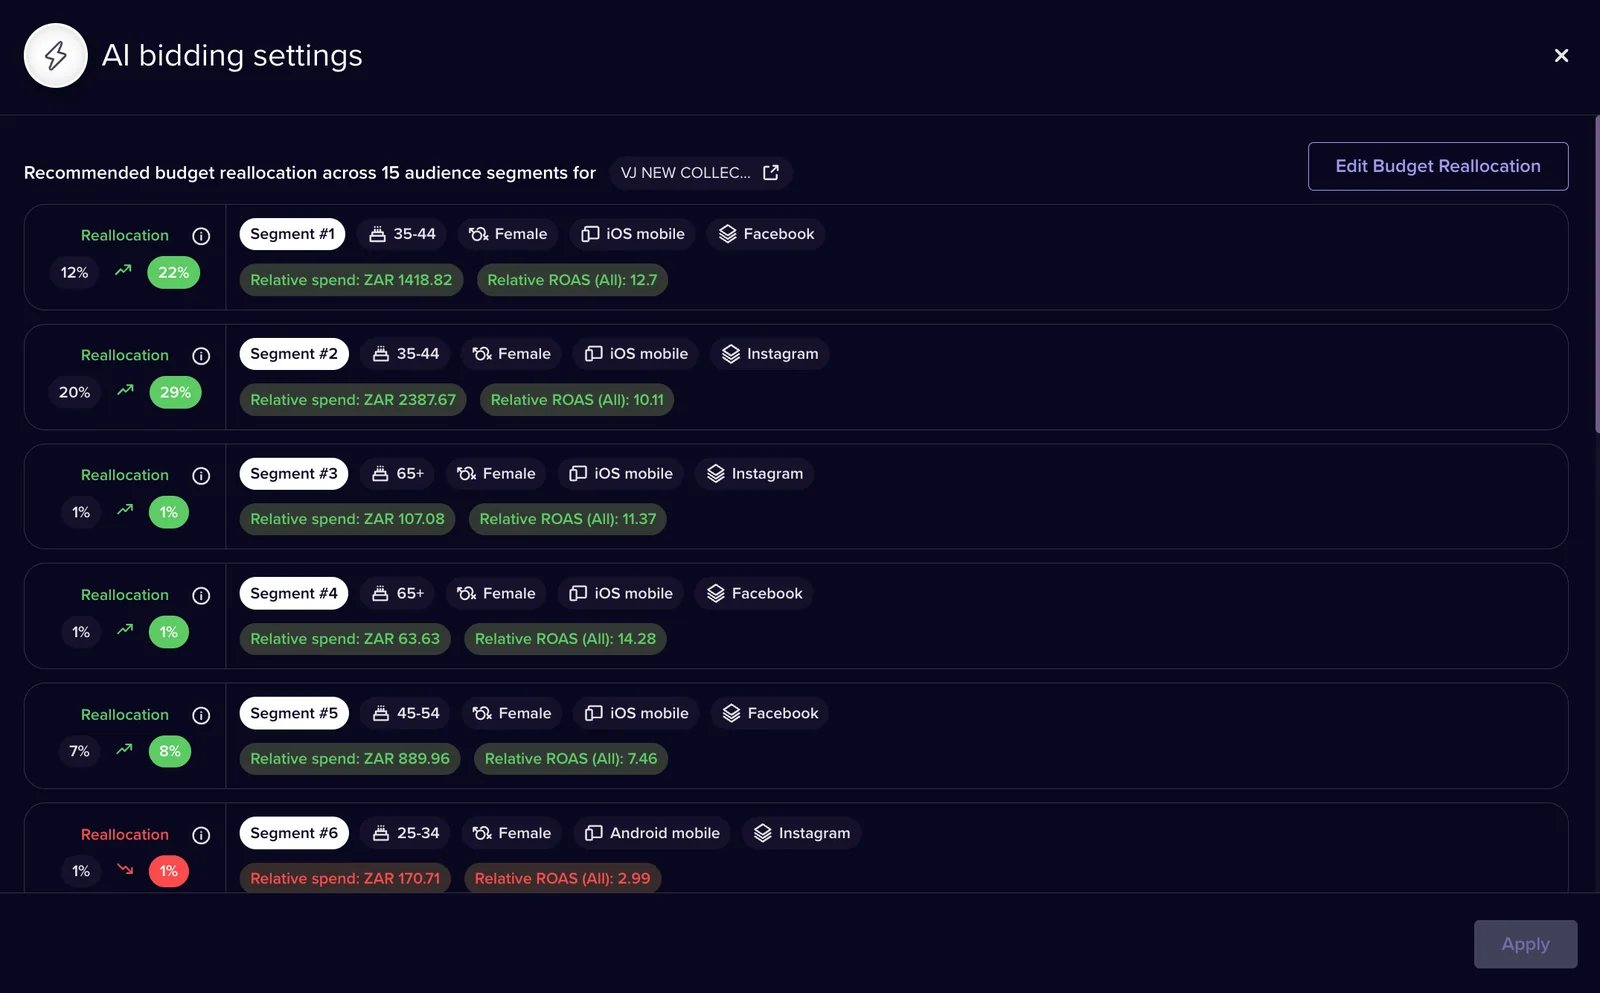The width and height of the screenshot is (1600, 993).
Task: Click upward trend arrow in Segment #1 row
Action: pyautogui.click(x=123, y=270)
